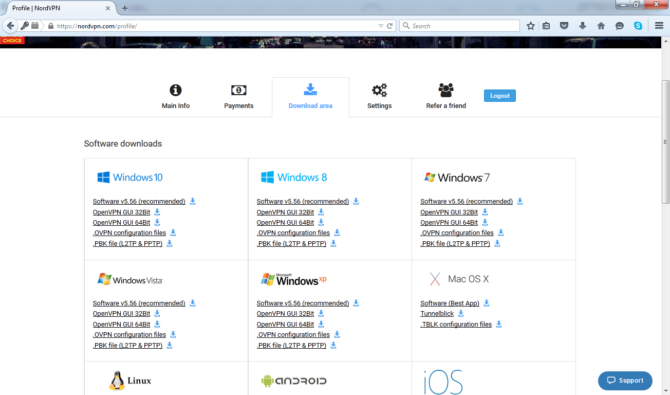Close the Profile | NordVPN tab
The height and width of the screenshot is (395, 670).
click(108, 8)
